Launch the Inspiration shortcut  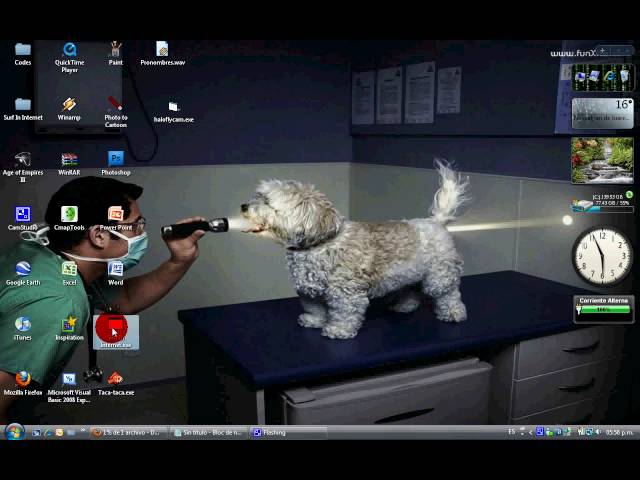pyautogui.click(x=69, y=329)
